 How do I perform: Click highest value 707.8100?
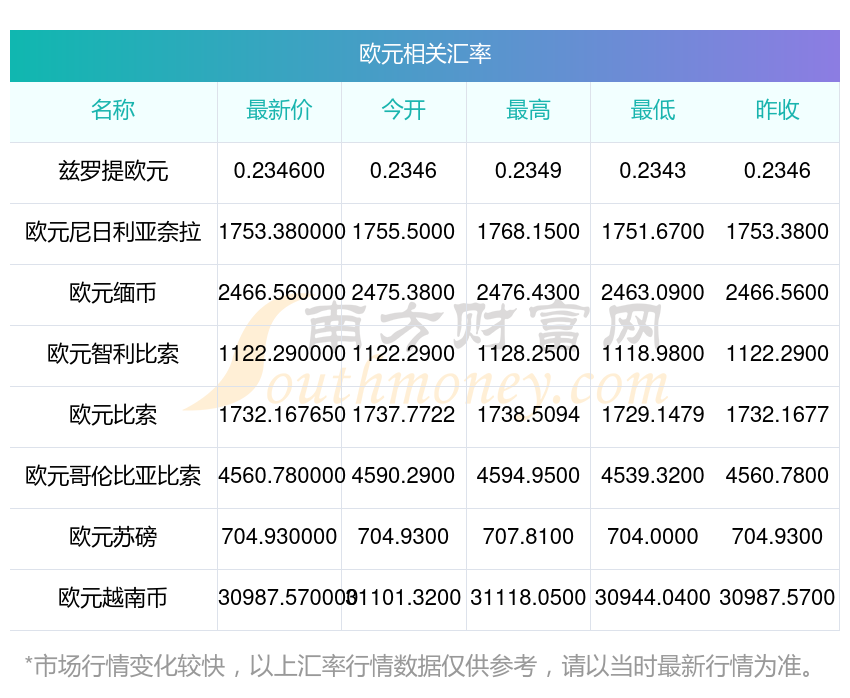528,537
